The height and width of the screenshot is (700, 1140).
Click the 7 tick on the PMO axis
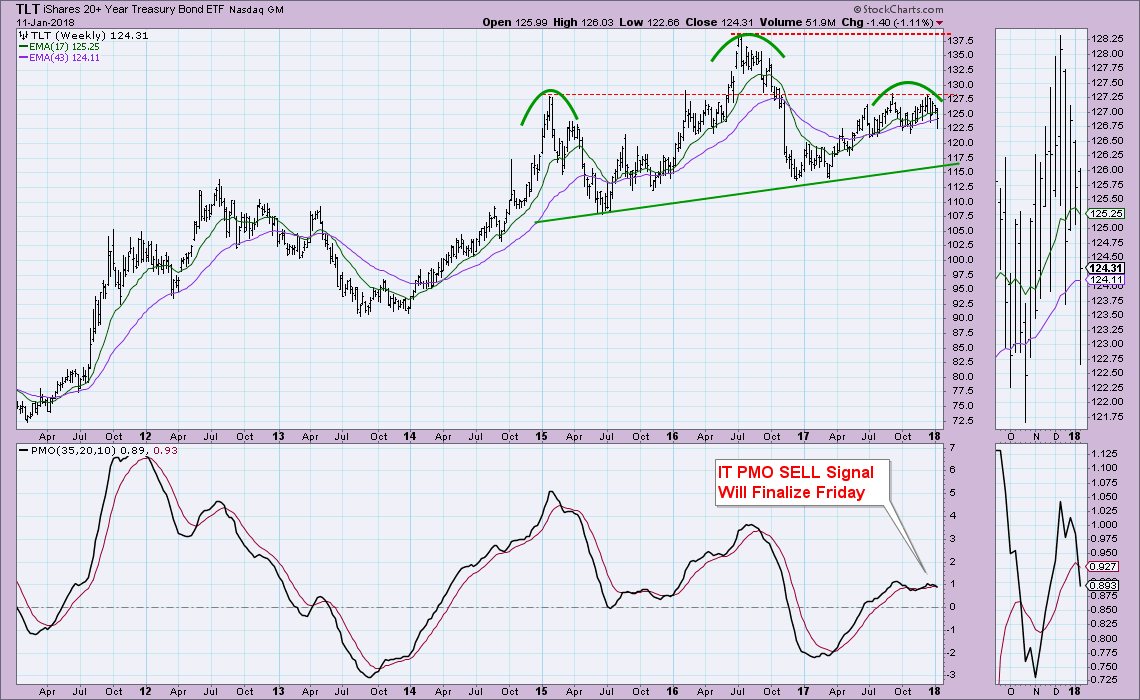952,446
